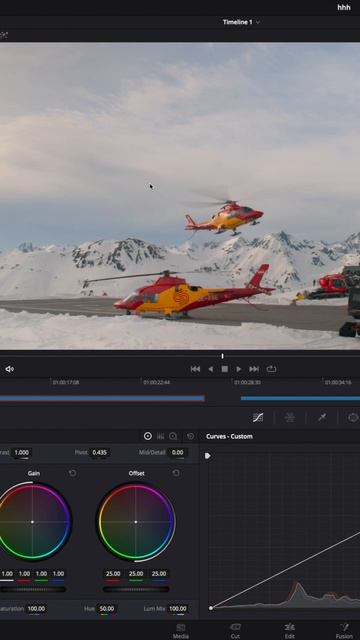Viewport: 360px width, 640px height.
Task: Switch to the Fusion page
Action: pyautogui.click(x=344, y=631)
